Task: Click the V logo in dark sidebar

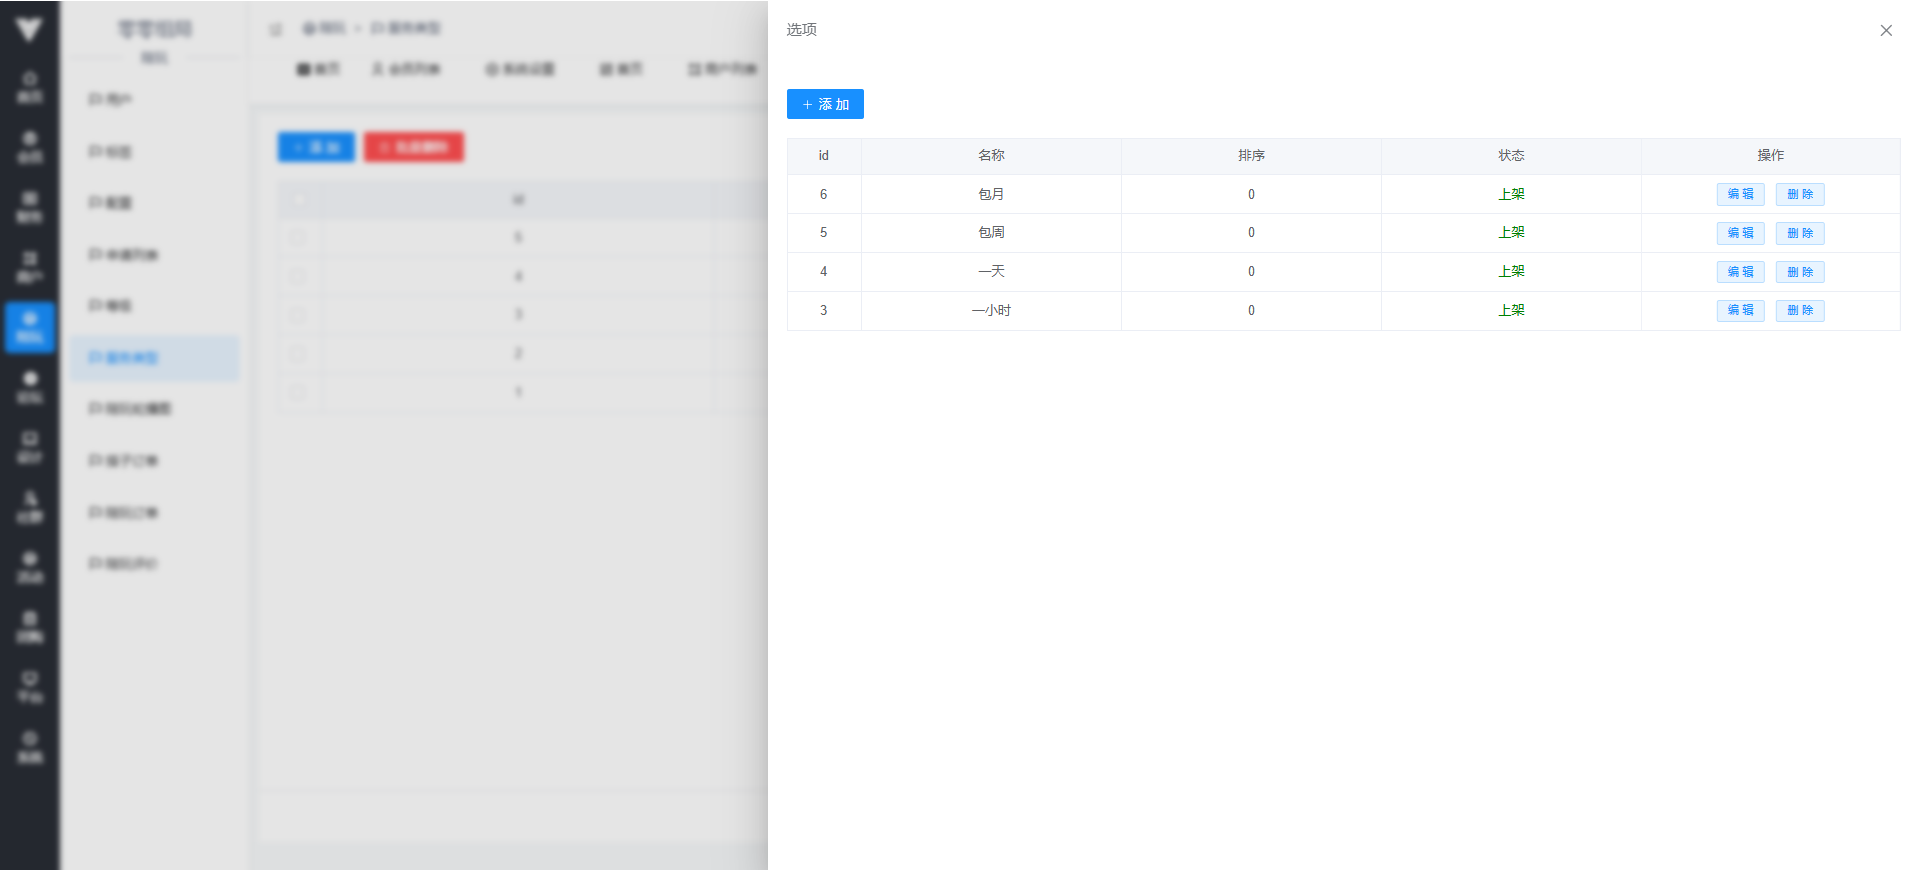Action: point(29,30)
